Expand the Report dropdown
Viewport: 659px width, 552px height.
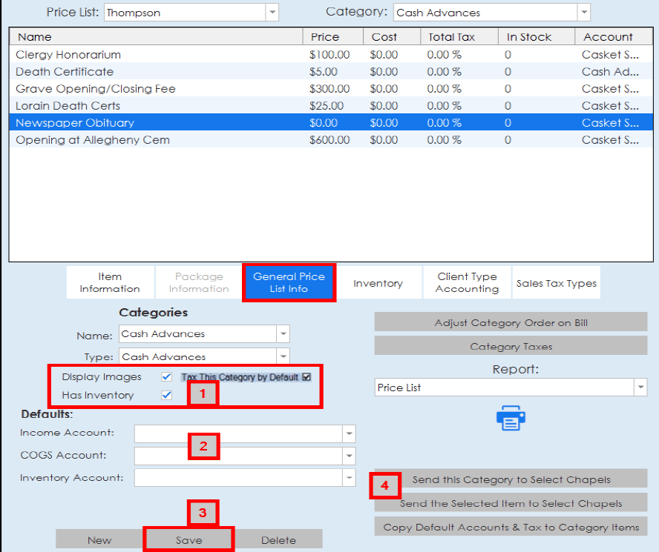point(640,387)
